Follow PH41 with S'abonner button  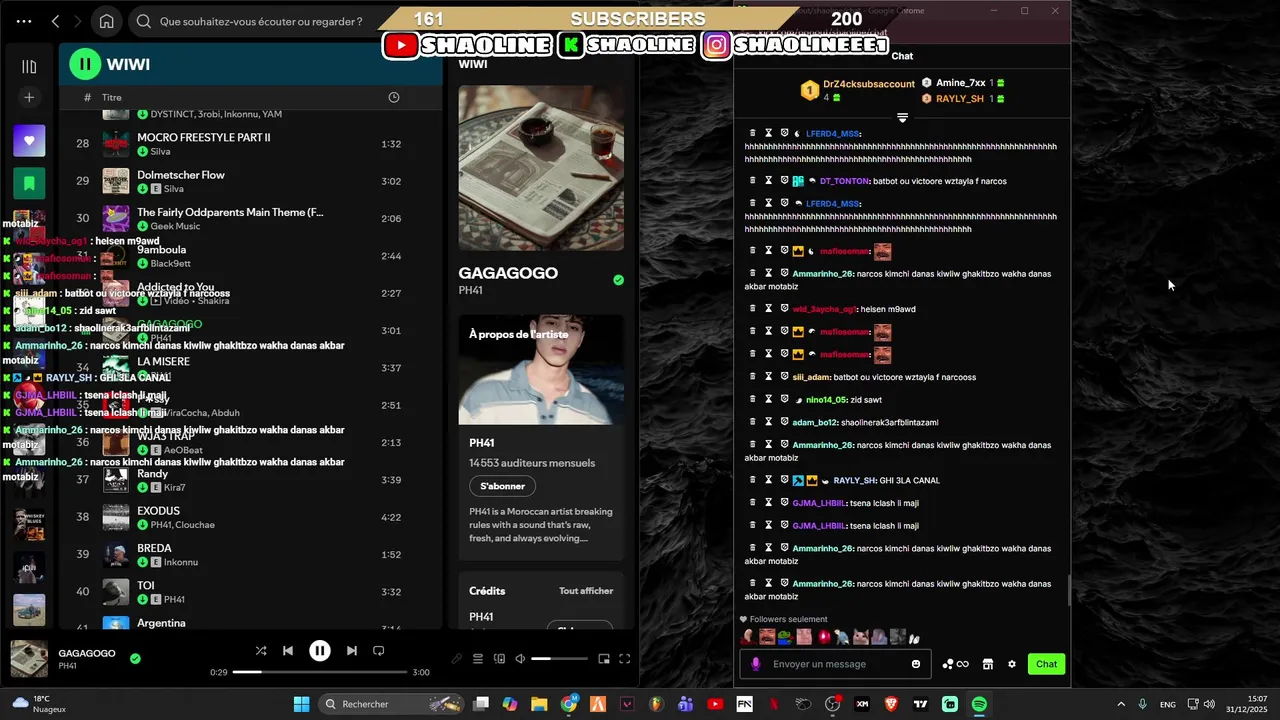coord(502,486)
